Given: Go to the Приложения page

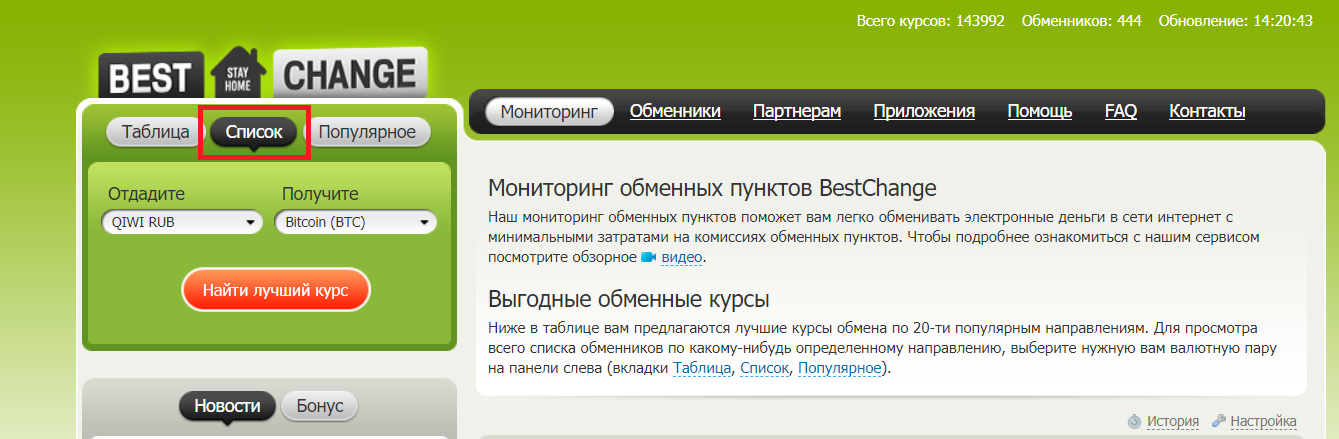Looking at the screenshot, I should [924, 111].
